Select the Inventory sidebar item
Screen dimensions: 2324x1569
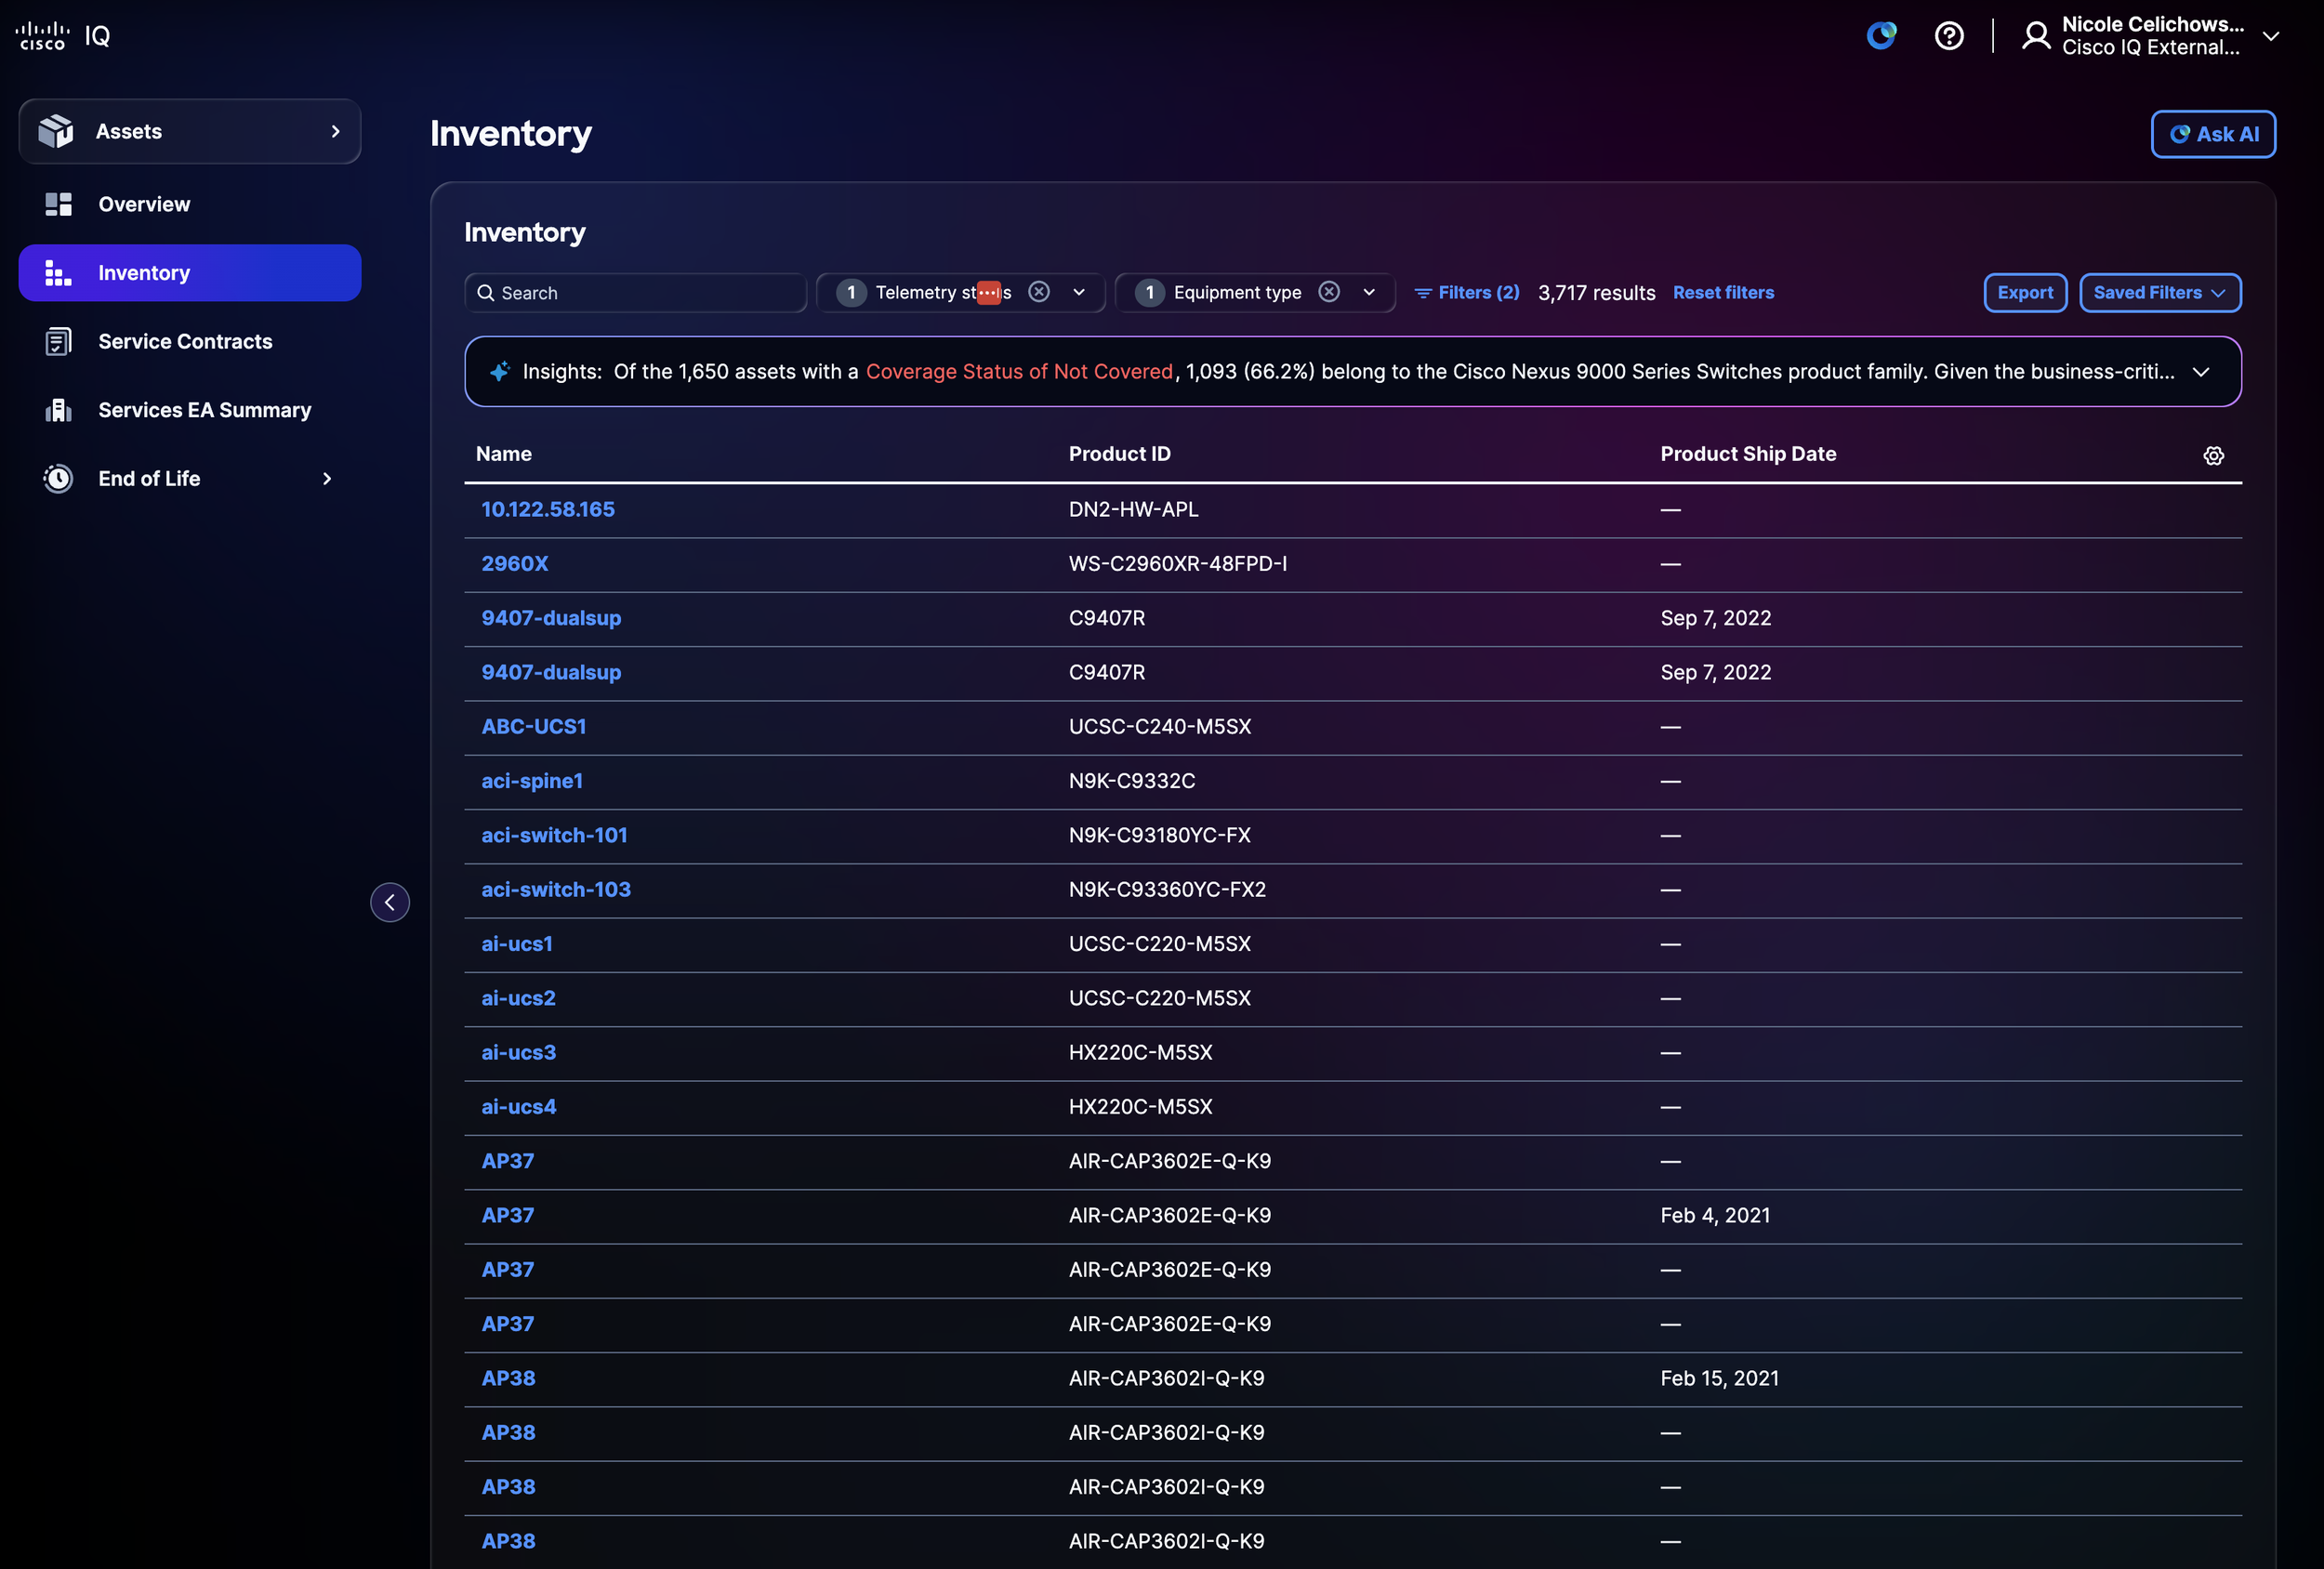tap(190, 273)
